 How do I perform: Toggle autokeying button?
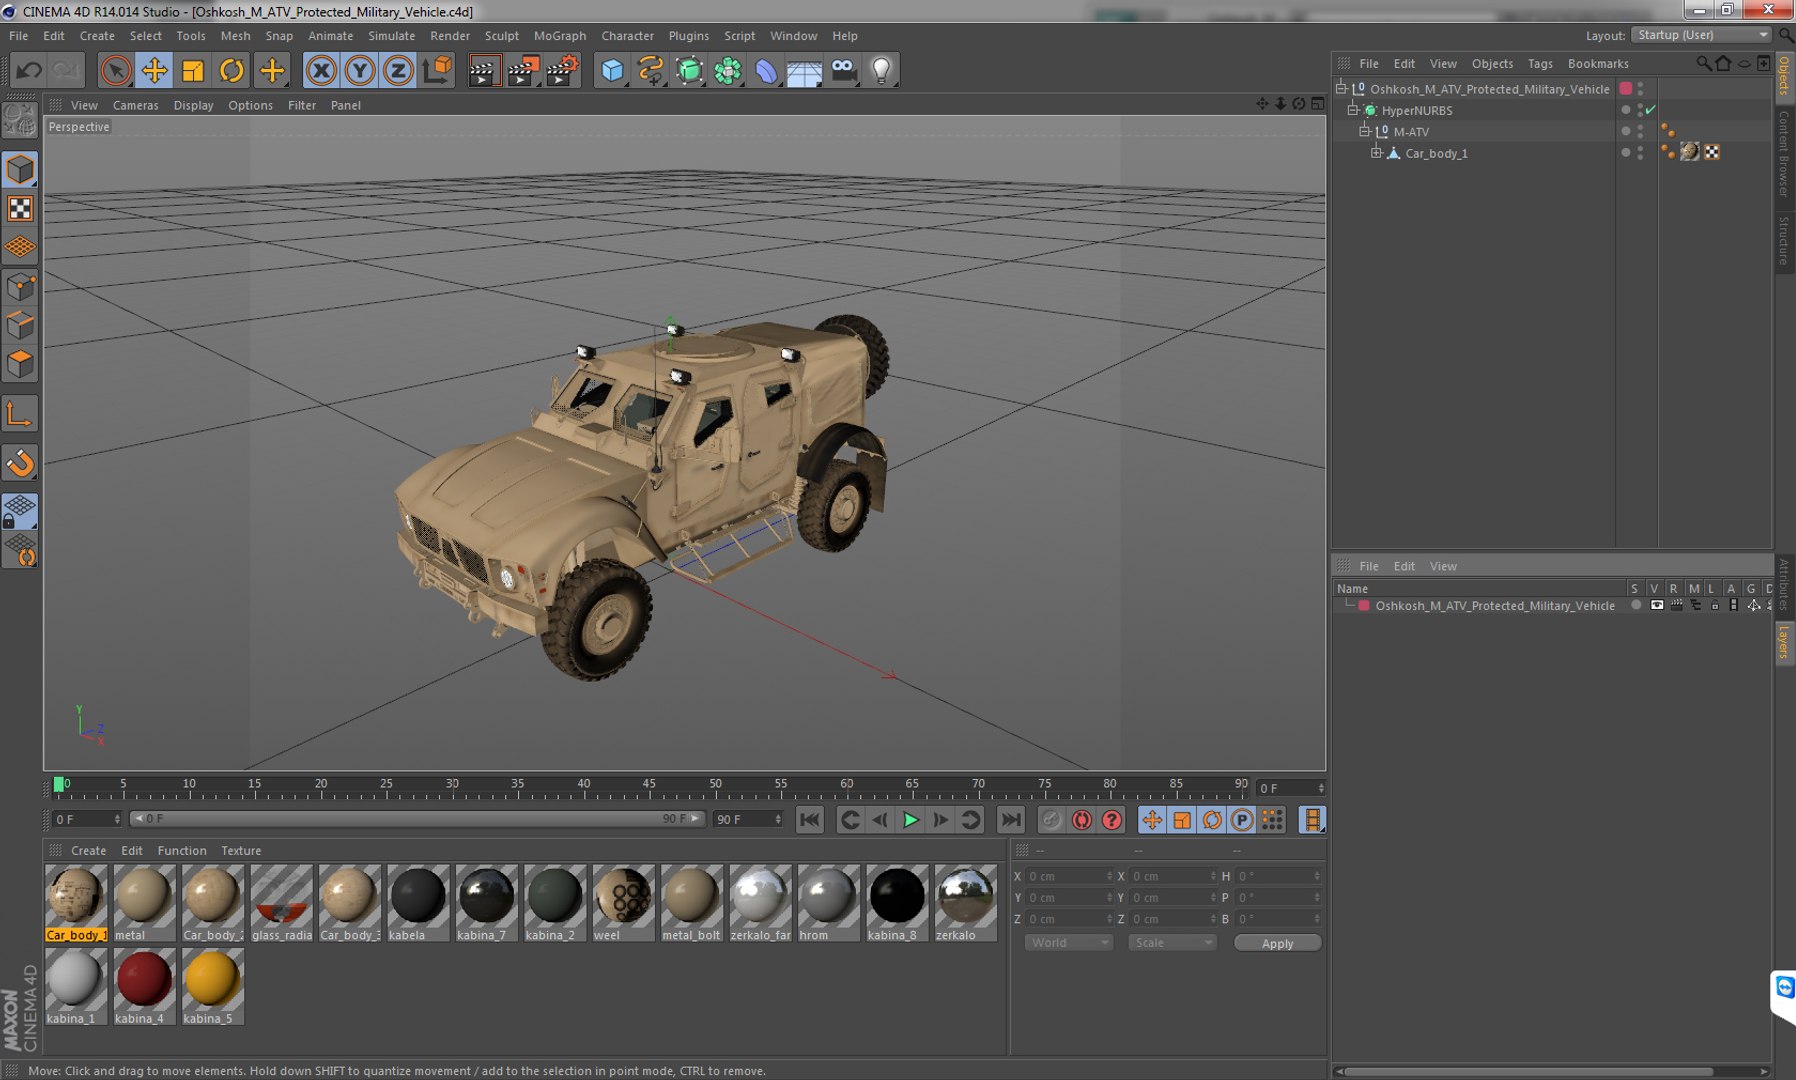click(1082, 820)
